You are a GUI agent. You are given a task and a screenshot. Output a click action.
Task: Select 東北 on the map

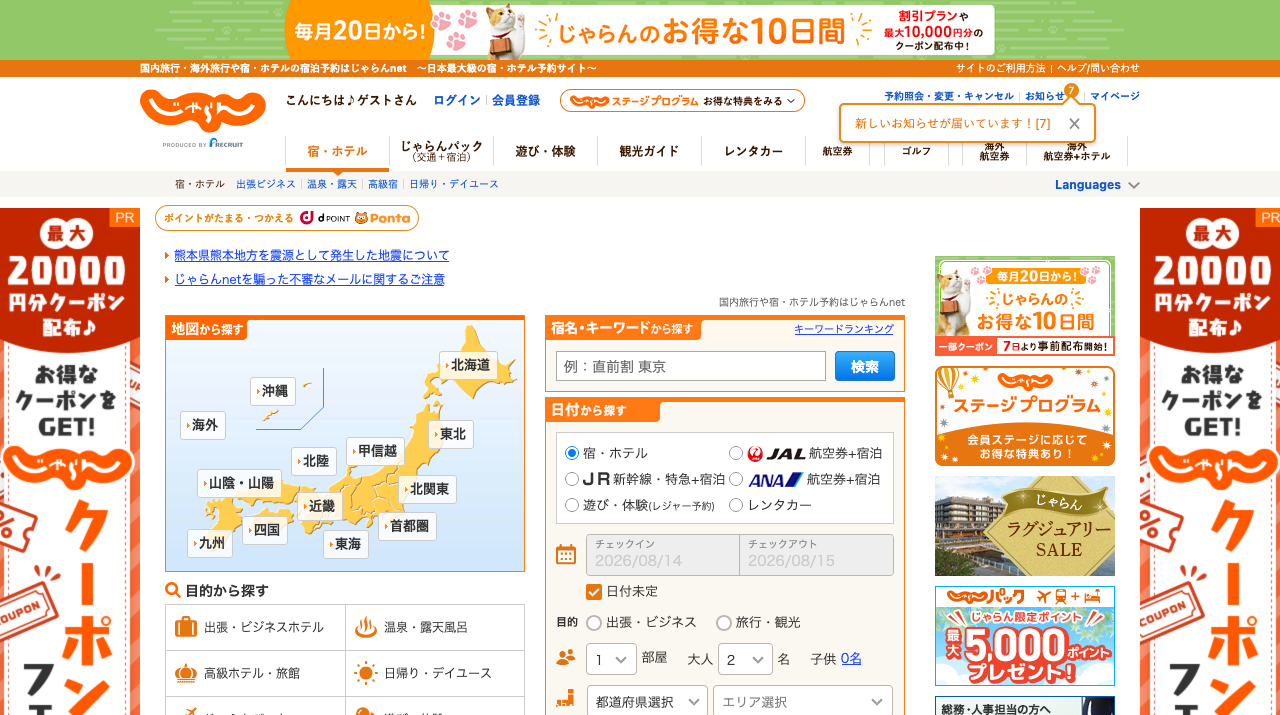(x=451, y=434)
